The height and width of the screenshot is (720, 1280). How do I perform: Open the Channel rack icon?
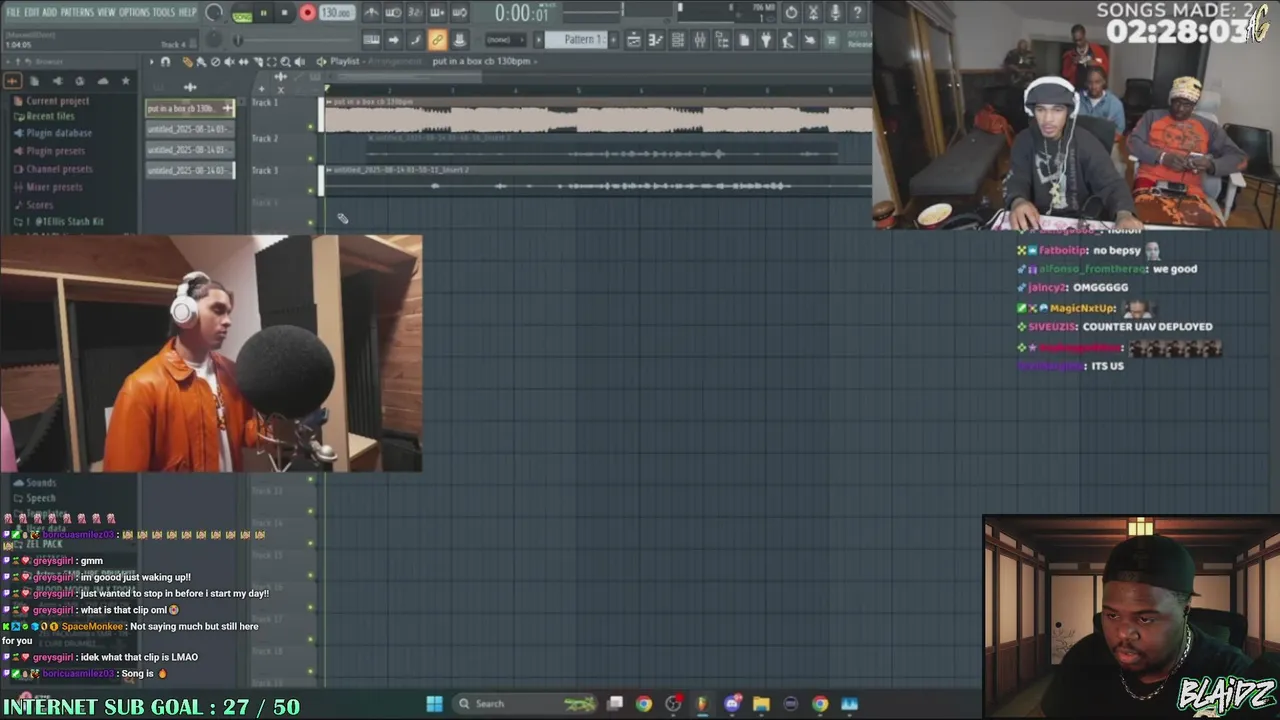pyautogui.click(x=678, y=40)
